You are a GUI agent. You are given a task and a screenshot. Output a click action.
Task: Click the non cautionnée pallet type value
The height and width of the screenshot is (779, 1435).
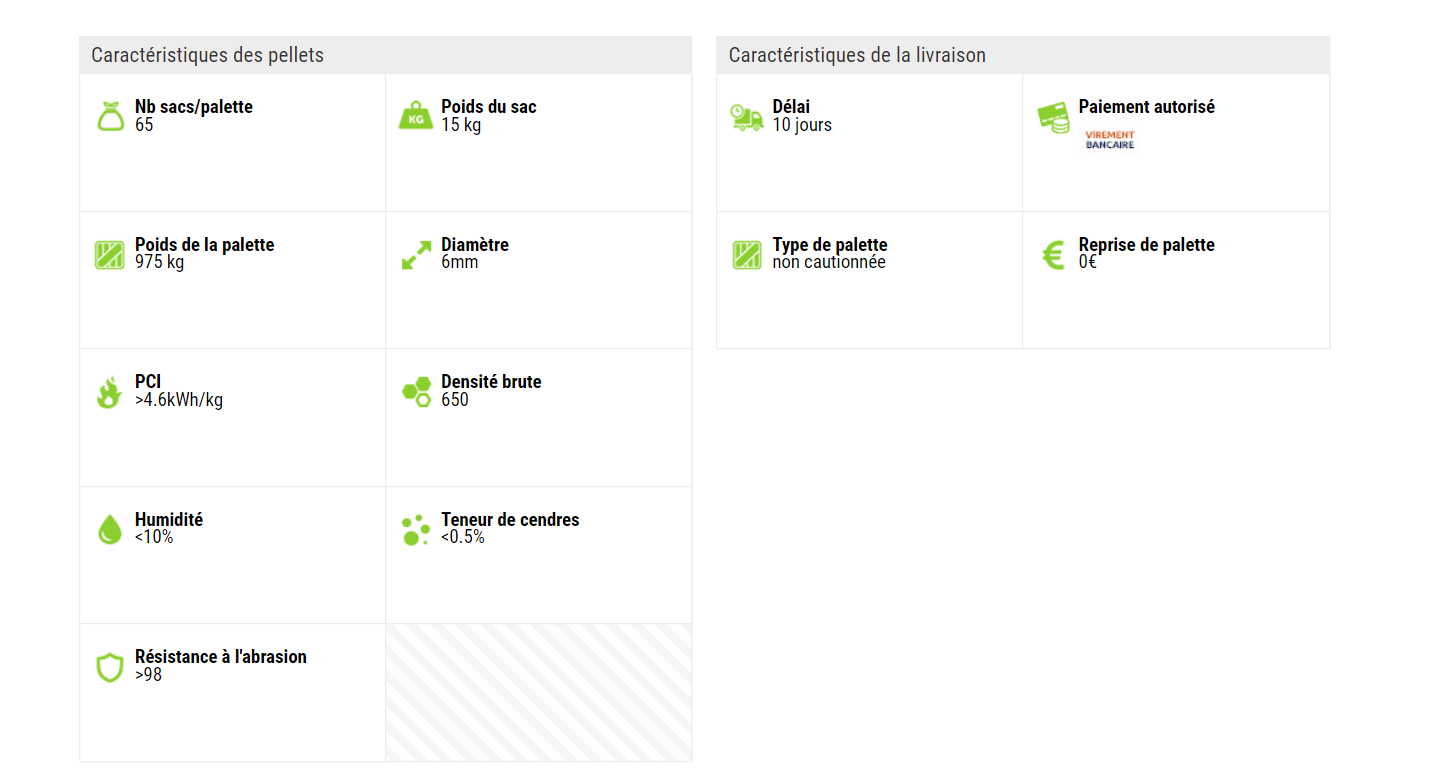pyautogui.click(x=829, y=262)
